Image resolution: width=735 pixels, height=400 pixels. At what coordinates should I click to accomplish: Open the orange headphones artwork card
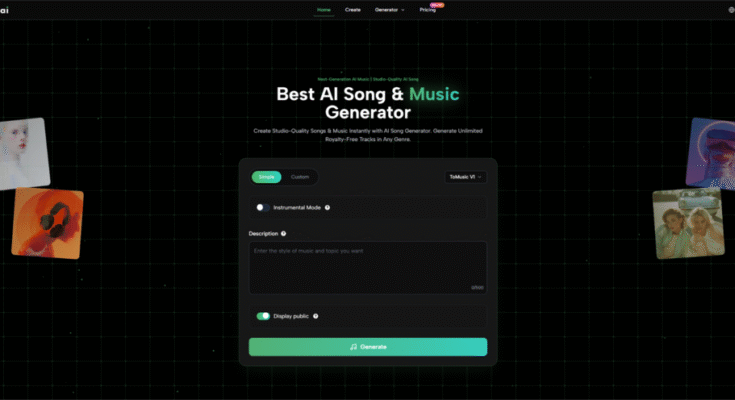pyautogui.click(x=47, y=223)
